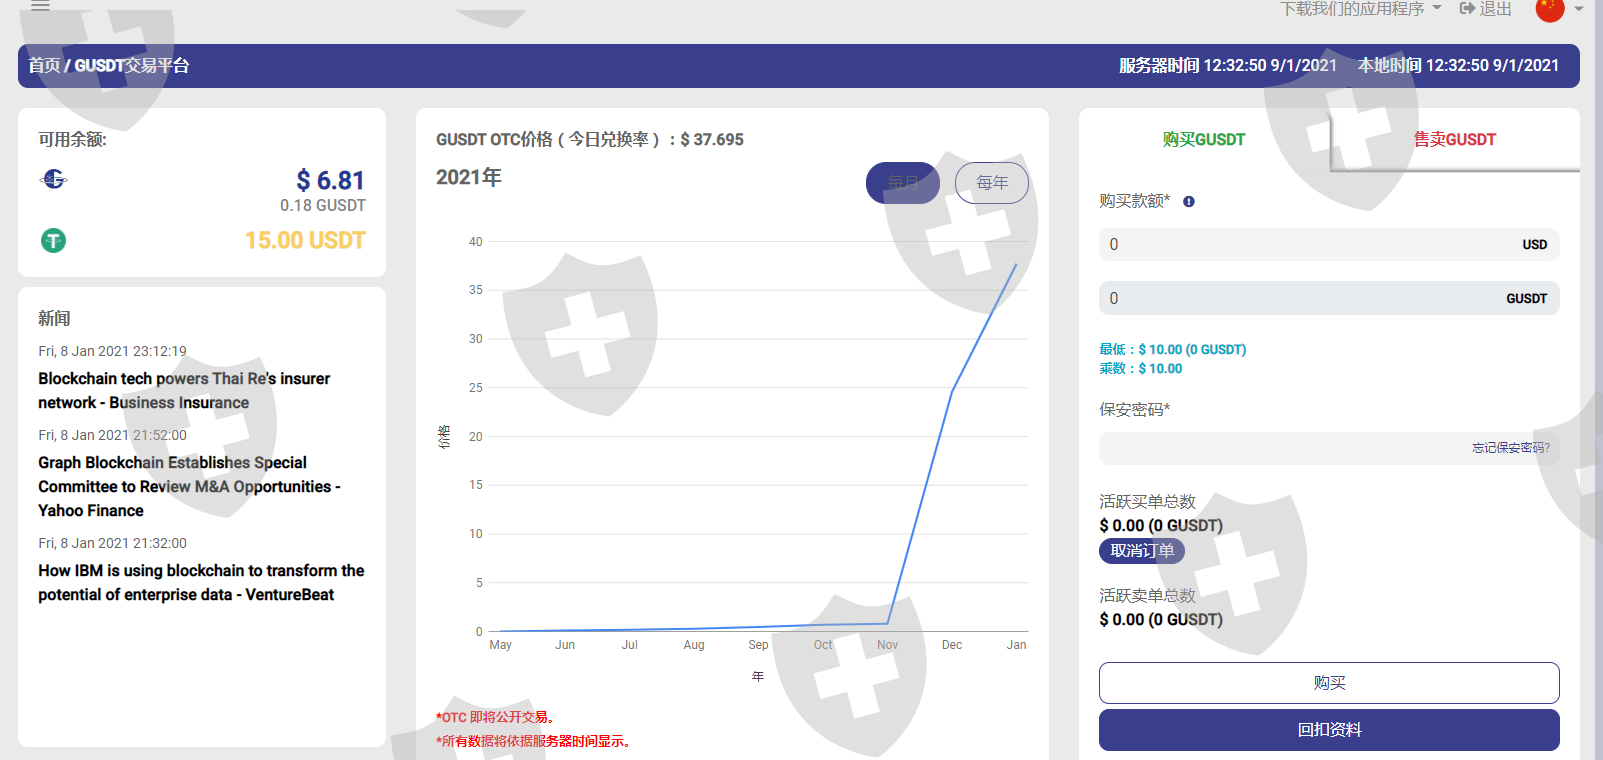Click the '乘数：$ 10.00' text
Image resolution: width=1603 pixels, height=760 pixels.
click(x=1141, y=369)
